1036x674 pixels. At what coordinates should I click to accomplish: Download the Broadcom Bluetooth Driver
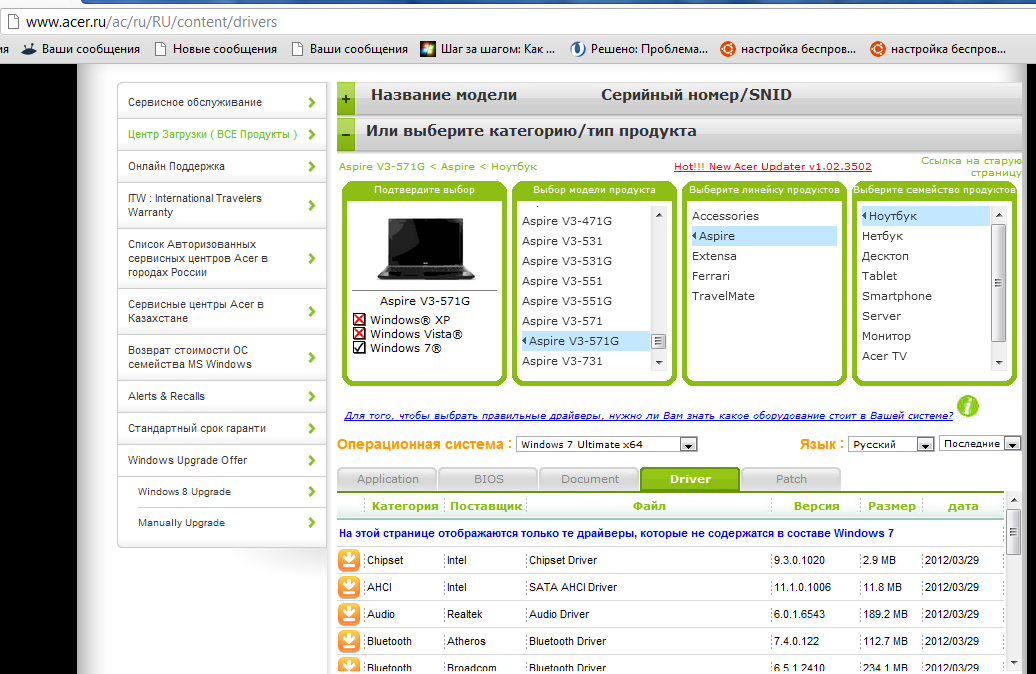[x=349, y=665]
